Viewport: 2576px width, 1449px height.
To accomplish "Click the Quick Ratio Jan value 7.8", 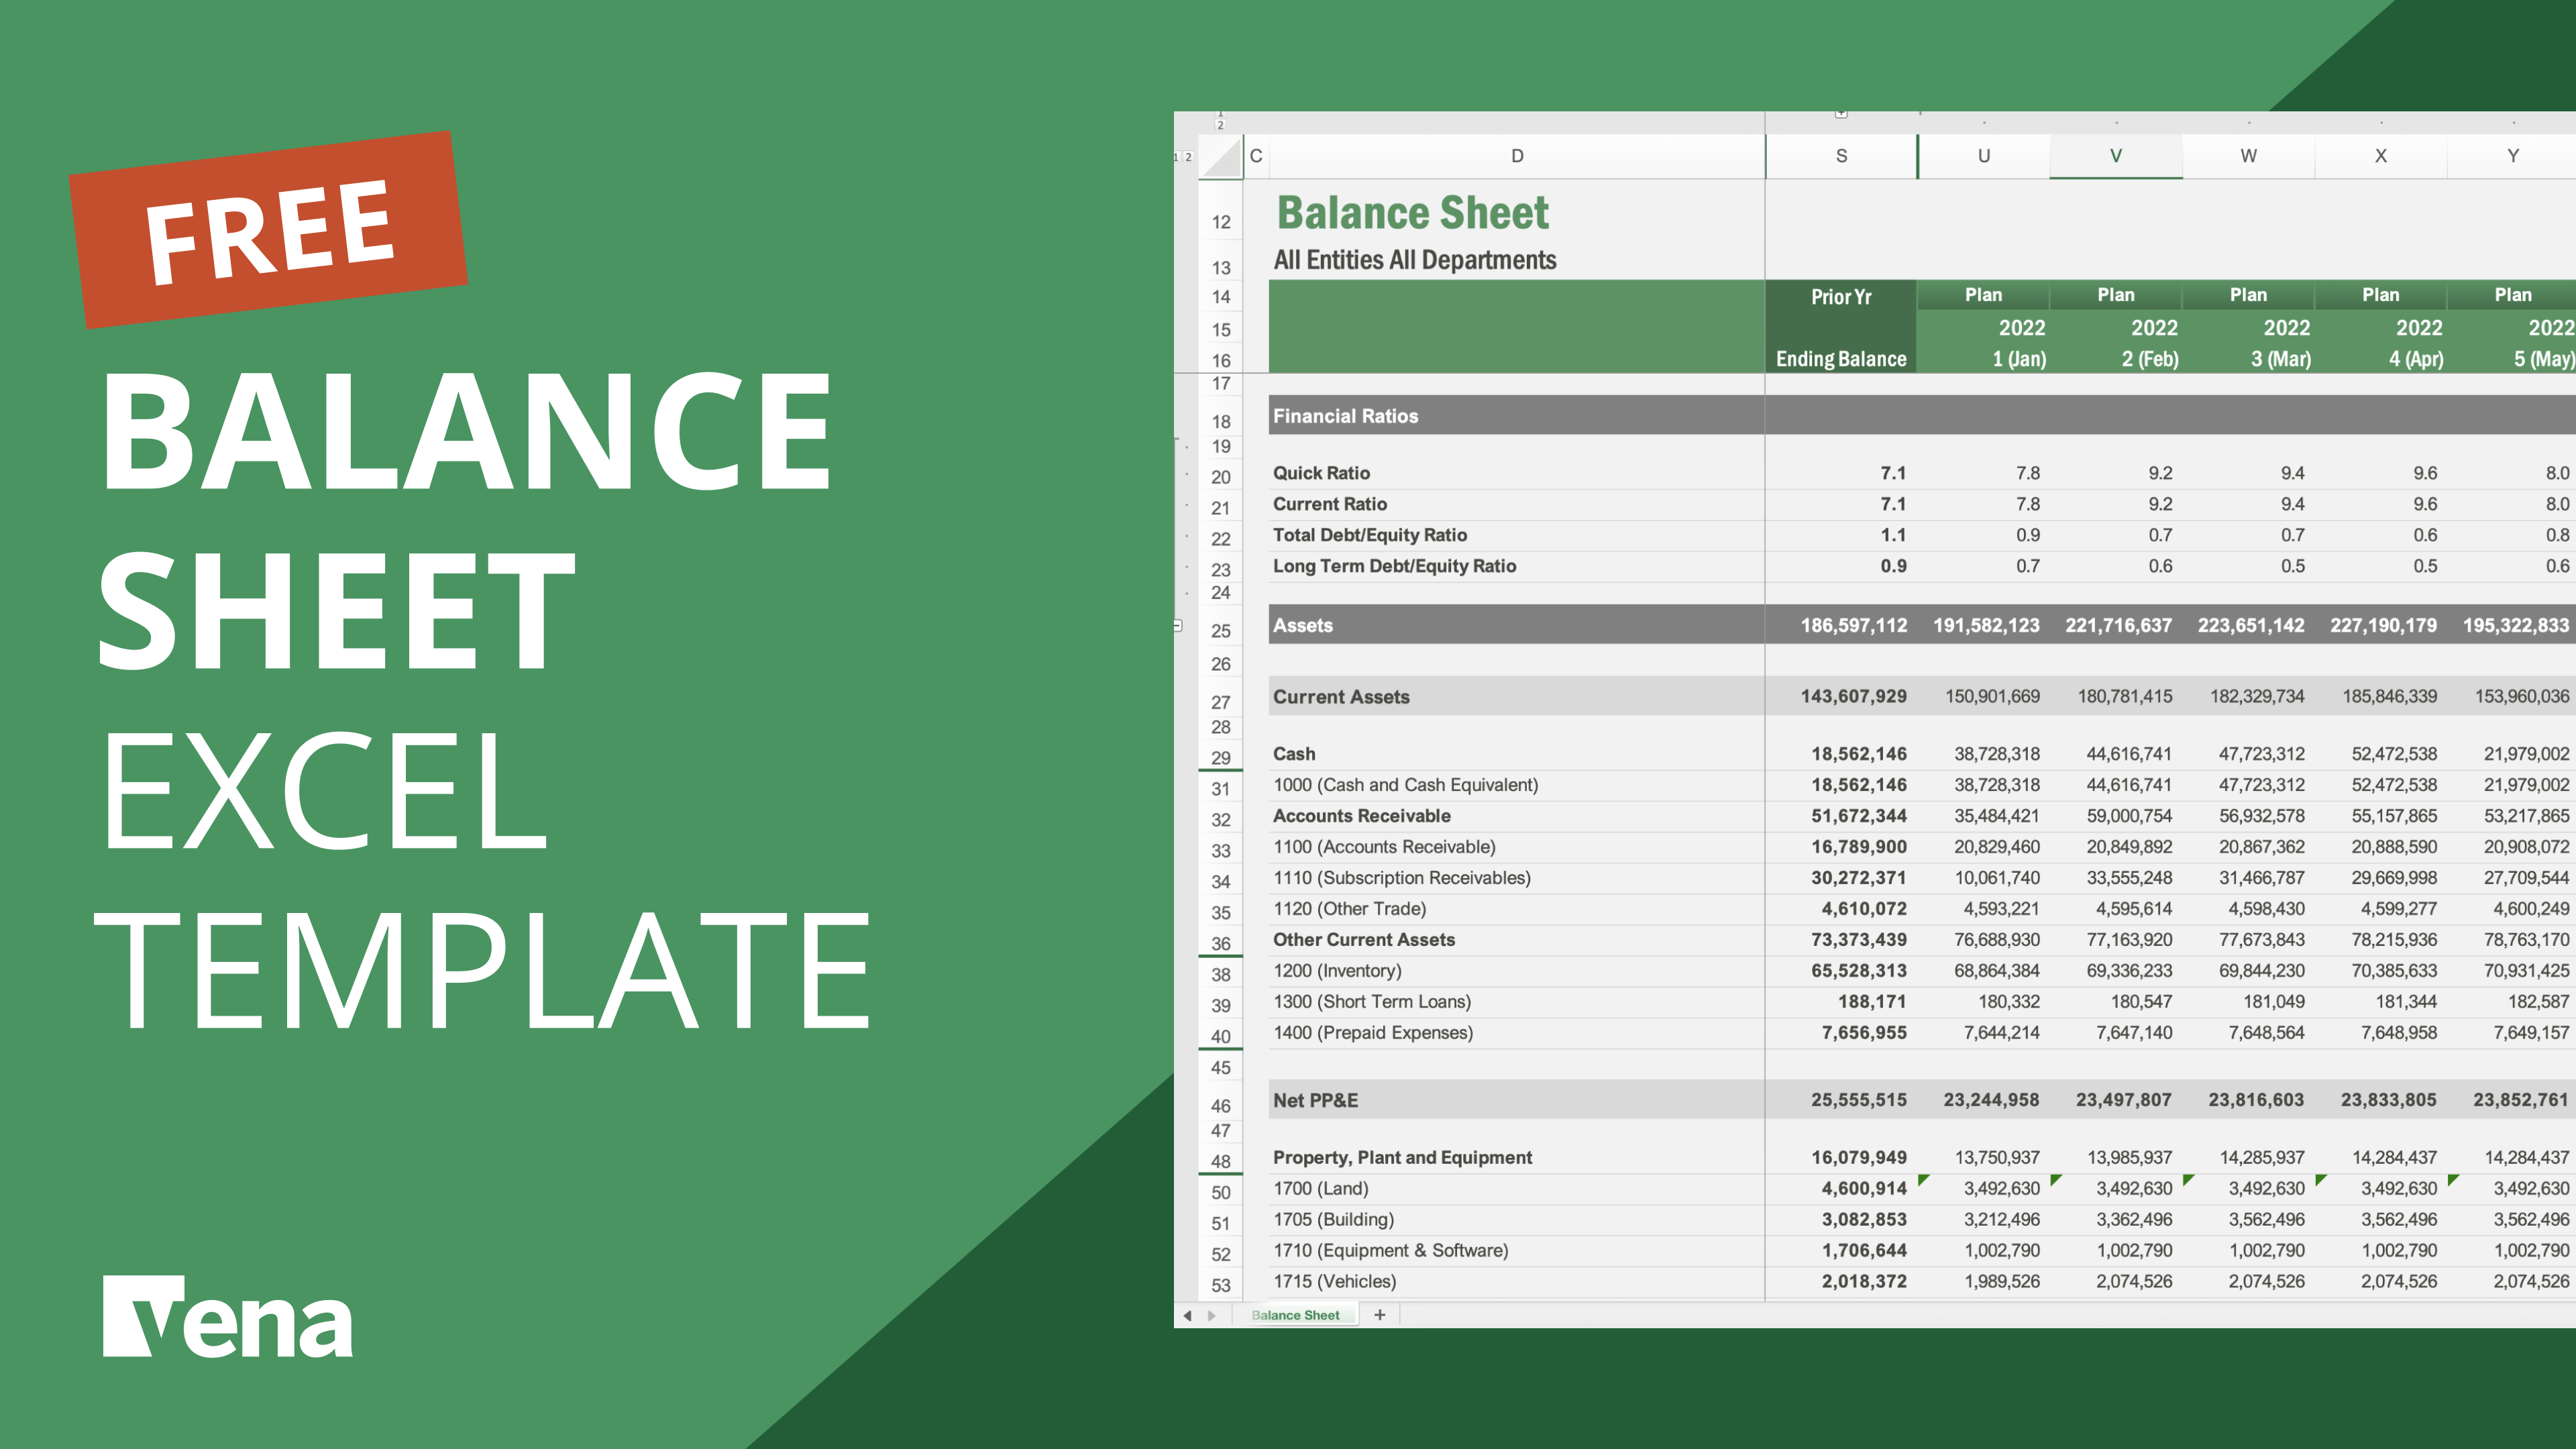I will 2027,473.
